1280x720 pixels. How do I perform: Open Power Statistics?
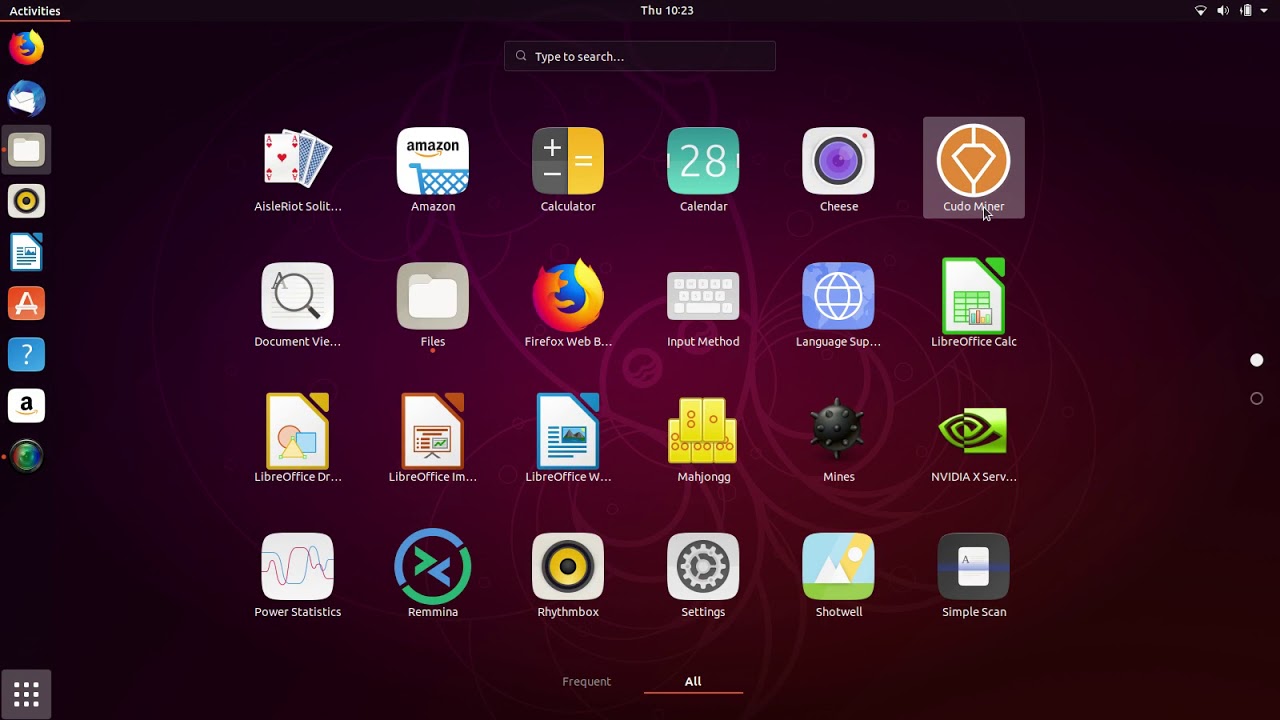point(297,573)
